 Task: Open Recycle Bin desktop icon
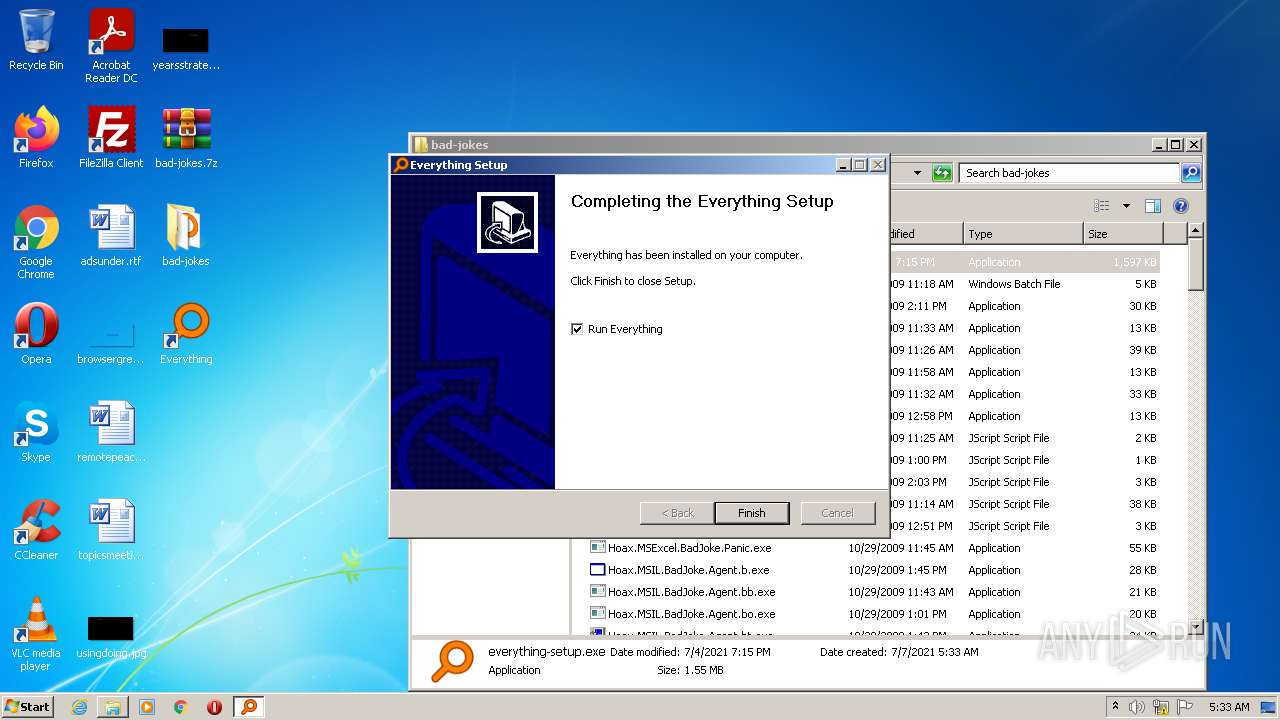coord(36,41)
